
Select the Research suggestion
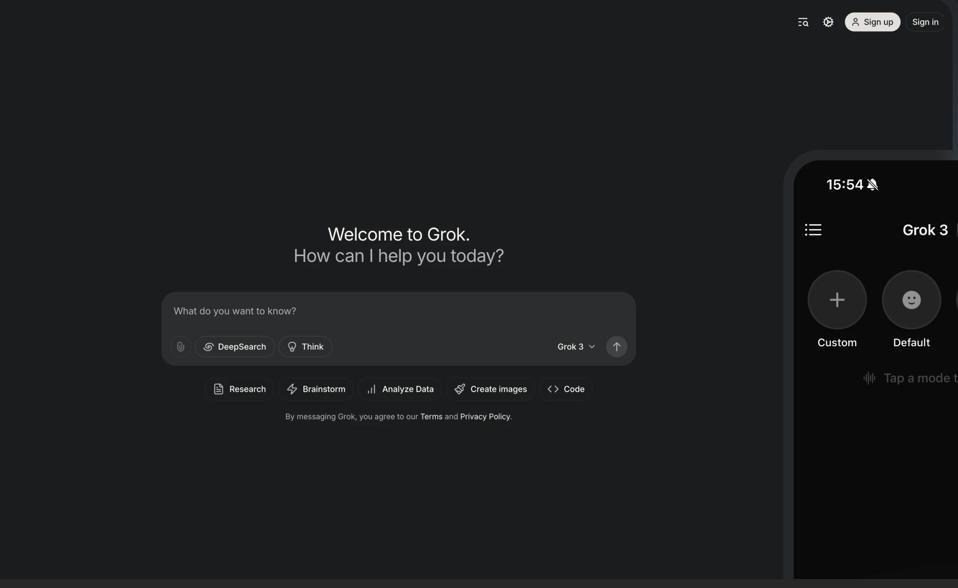pos(240,389)
